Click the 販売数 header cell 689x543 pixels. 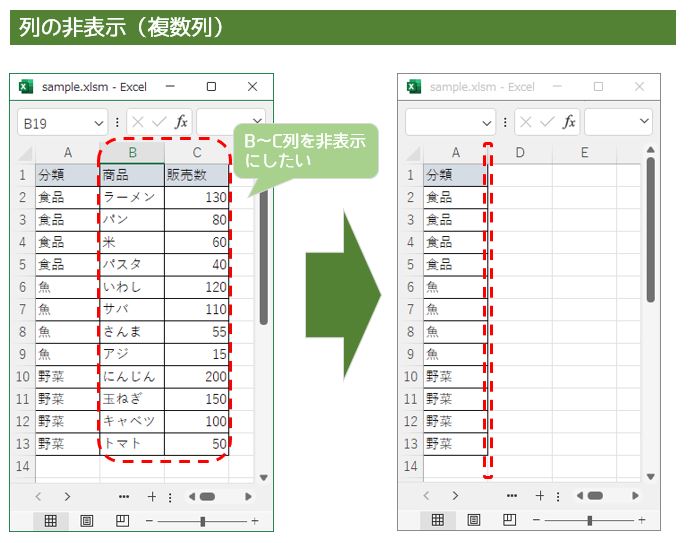pyautogui.click(x=197, y=175)
